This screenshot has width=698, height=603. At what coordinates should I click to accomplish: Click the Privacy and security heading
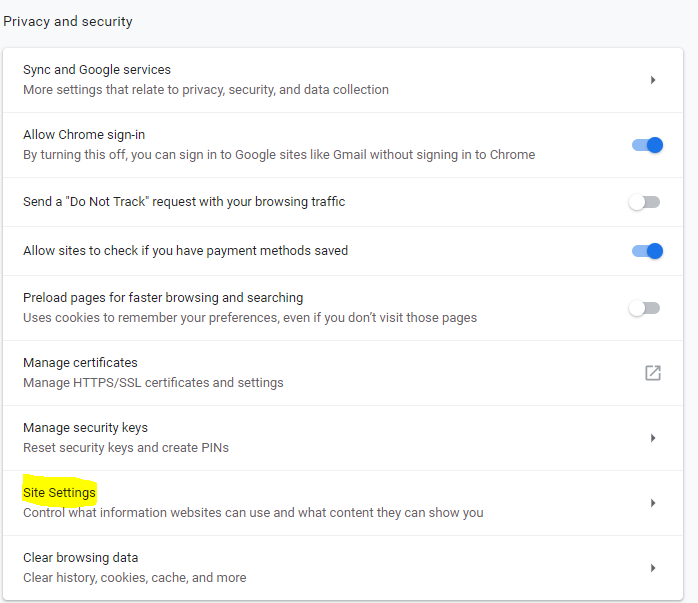click(x=68, y=21)
